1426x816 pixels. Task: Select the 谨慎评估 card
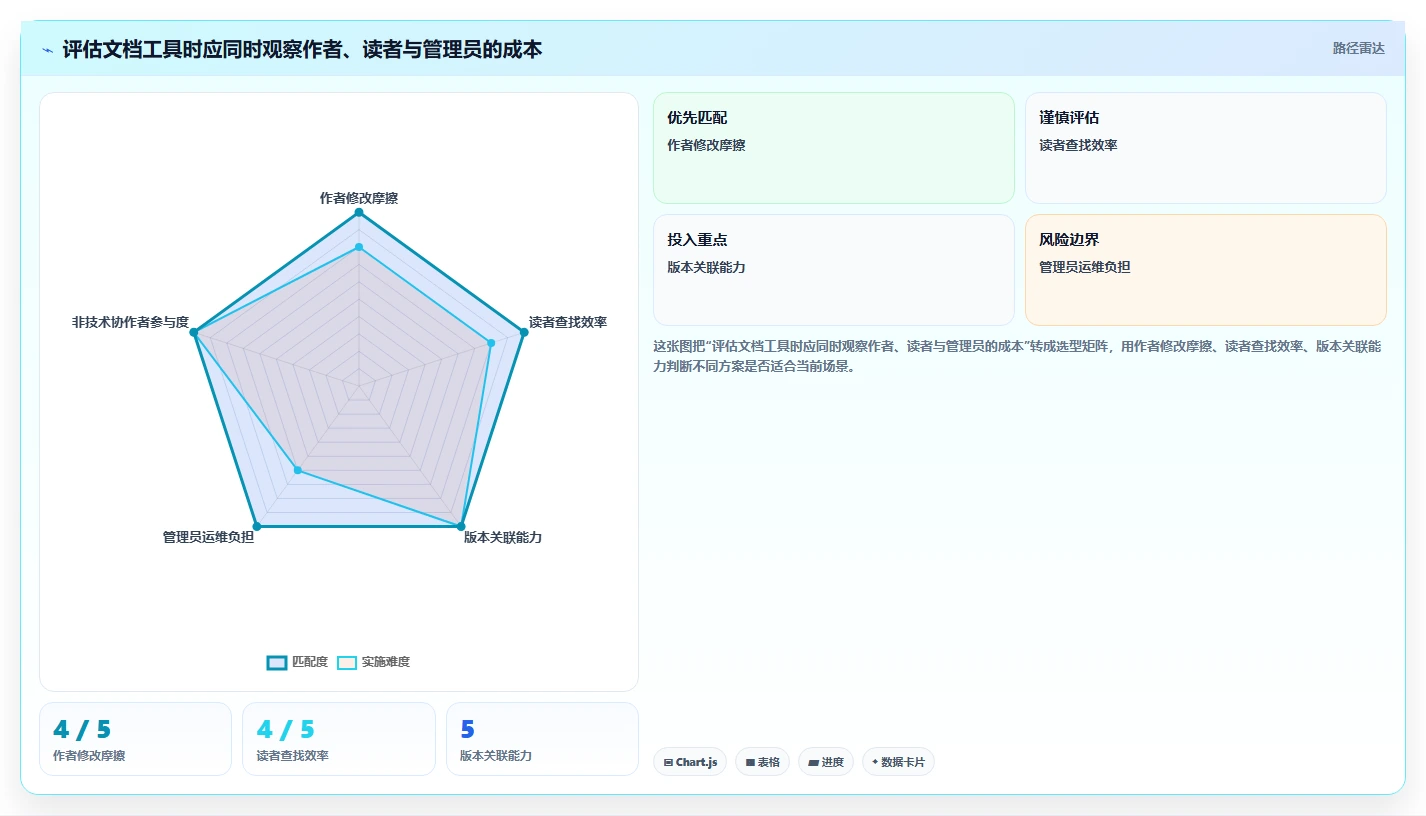pos(1206,148)
